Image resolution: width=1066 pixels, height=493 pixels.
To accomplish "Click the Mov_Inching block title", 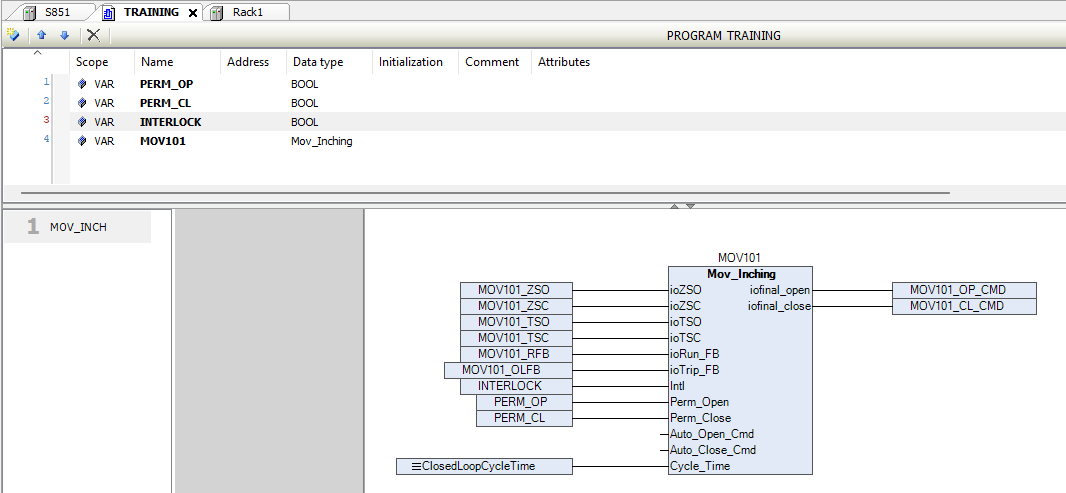I will click(x=740, y=274).
